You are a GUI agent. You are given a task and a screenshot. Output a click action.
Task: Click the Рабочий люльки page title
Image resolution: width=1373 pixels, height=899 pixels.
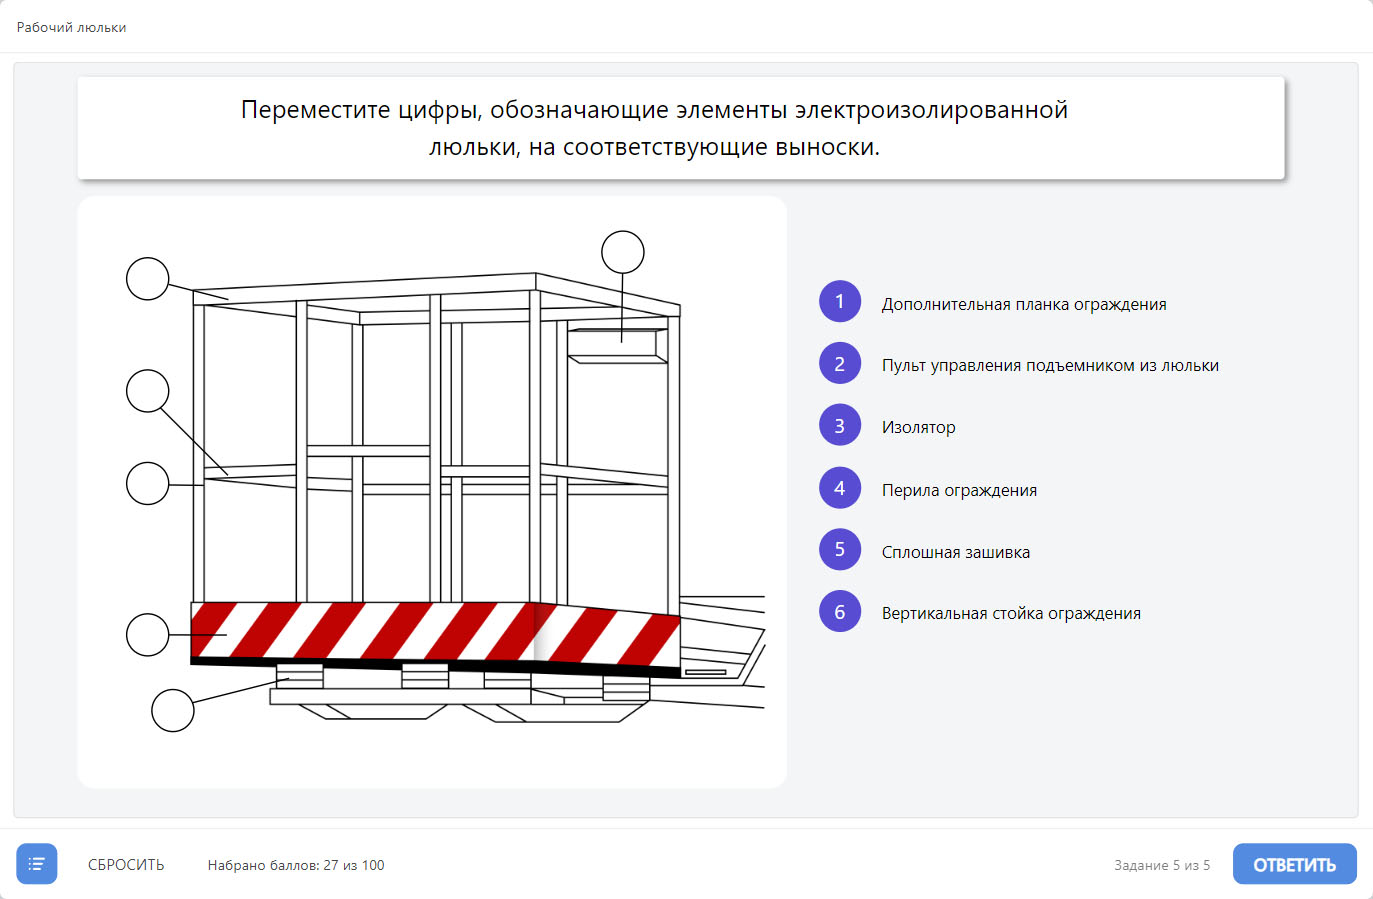(x=72, y=27)
